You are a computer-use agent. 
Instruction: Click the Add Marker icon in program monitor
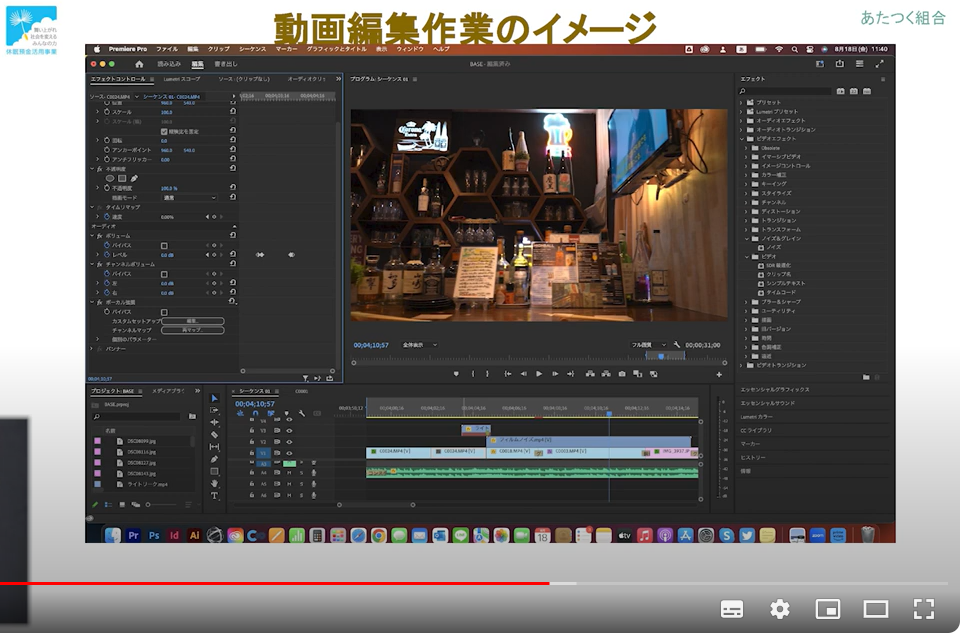pos(456,373)
